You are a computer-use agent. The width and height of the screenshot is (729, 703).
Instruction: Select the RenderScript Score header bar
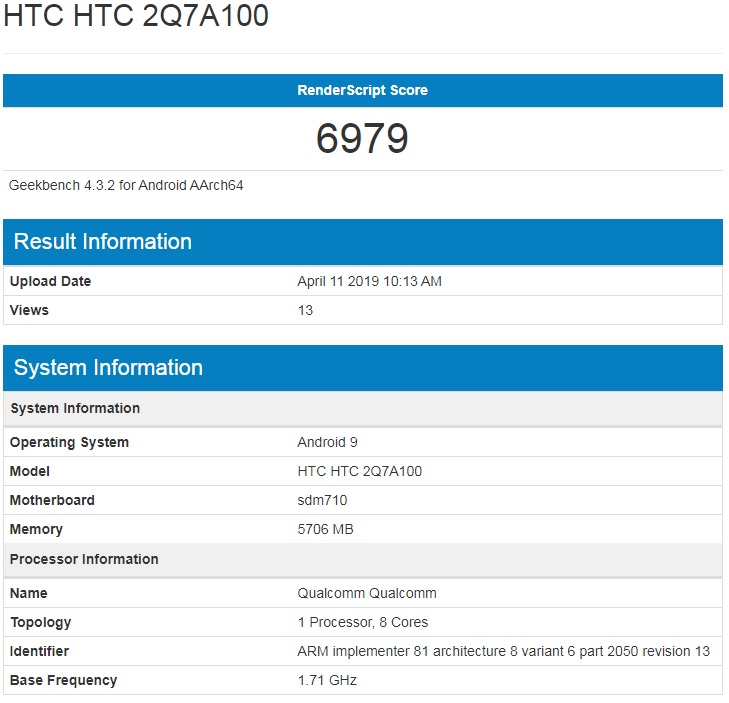pos(362,90)
